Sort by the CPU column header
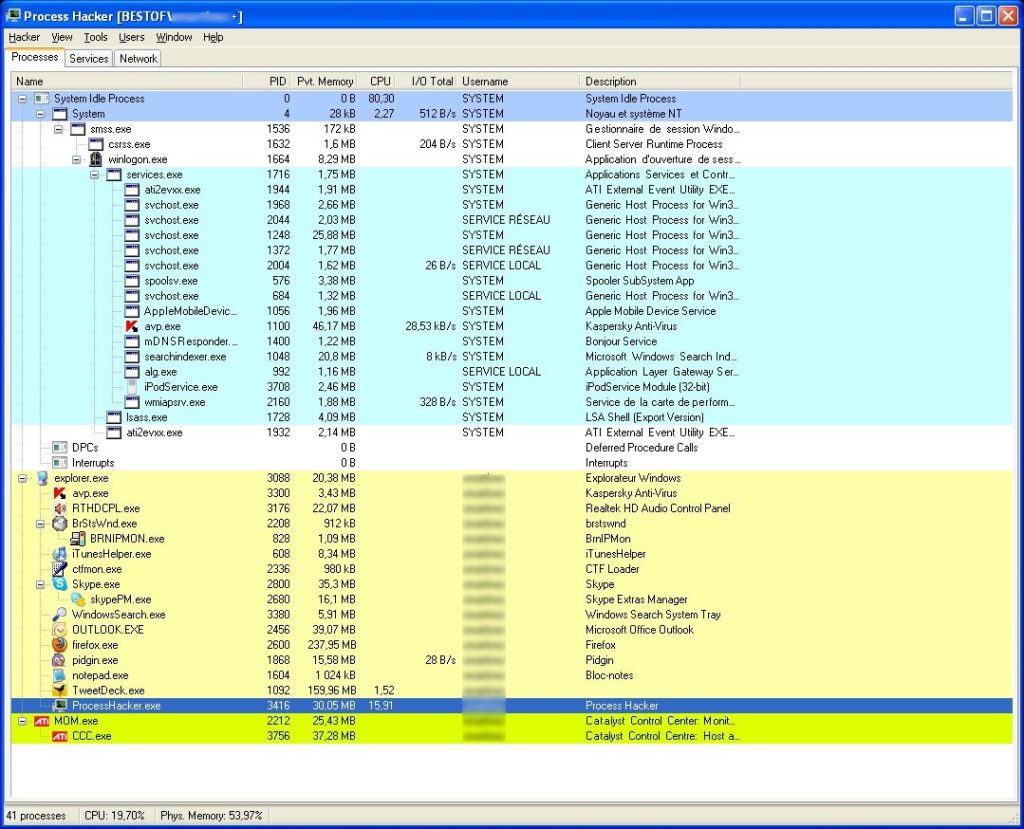The image size is (1024, 829). [x=377, y=81]
